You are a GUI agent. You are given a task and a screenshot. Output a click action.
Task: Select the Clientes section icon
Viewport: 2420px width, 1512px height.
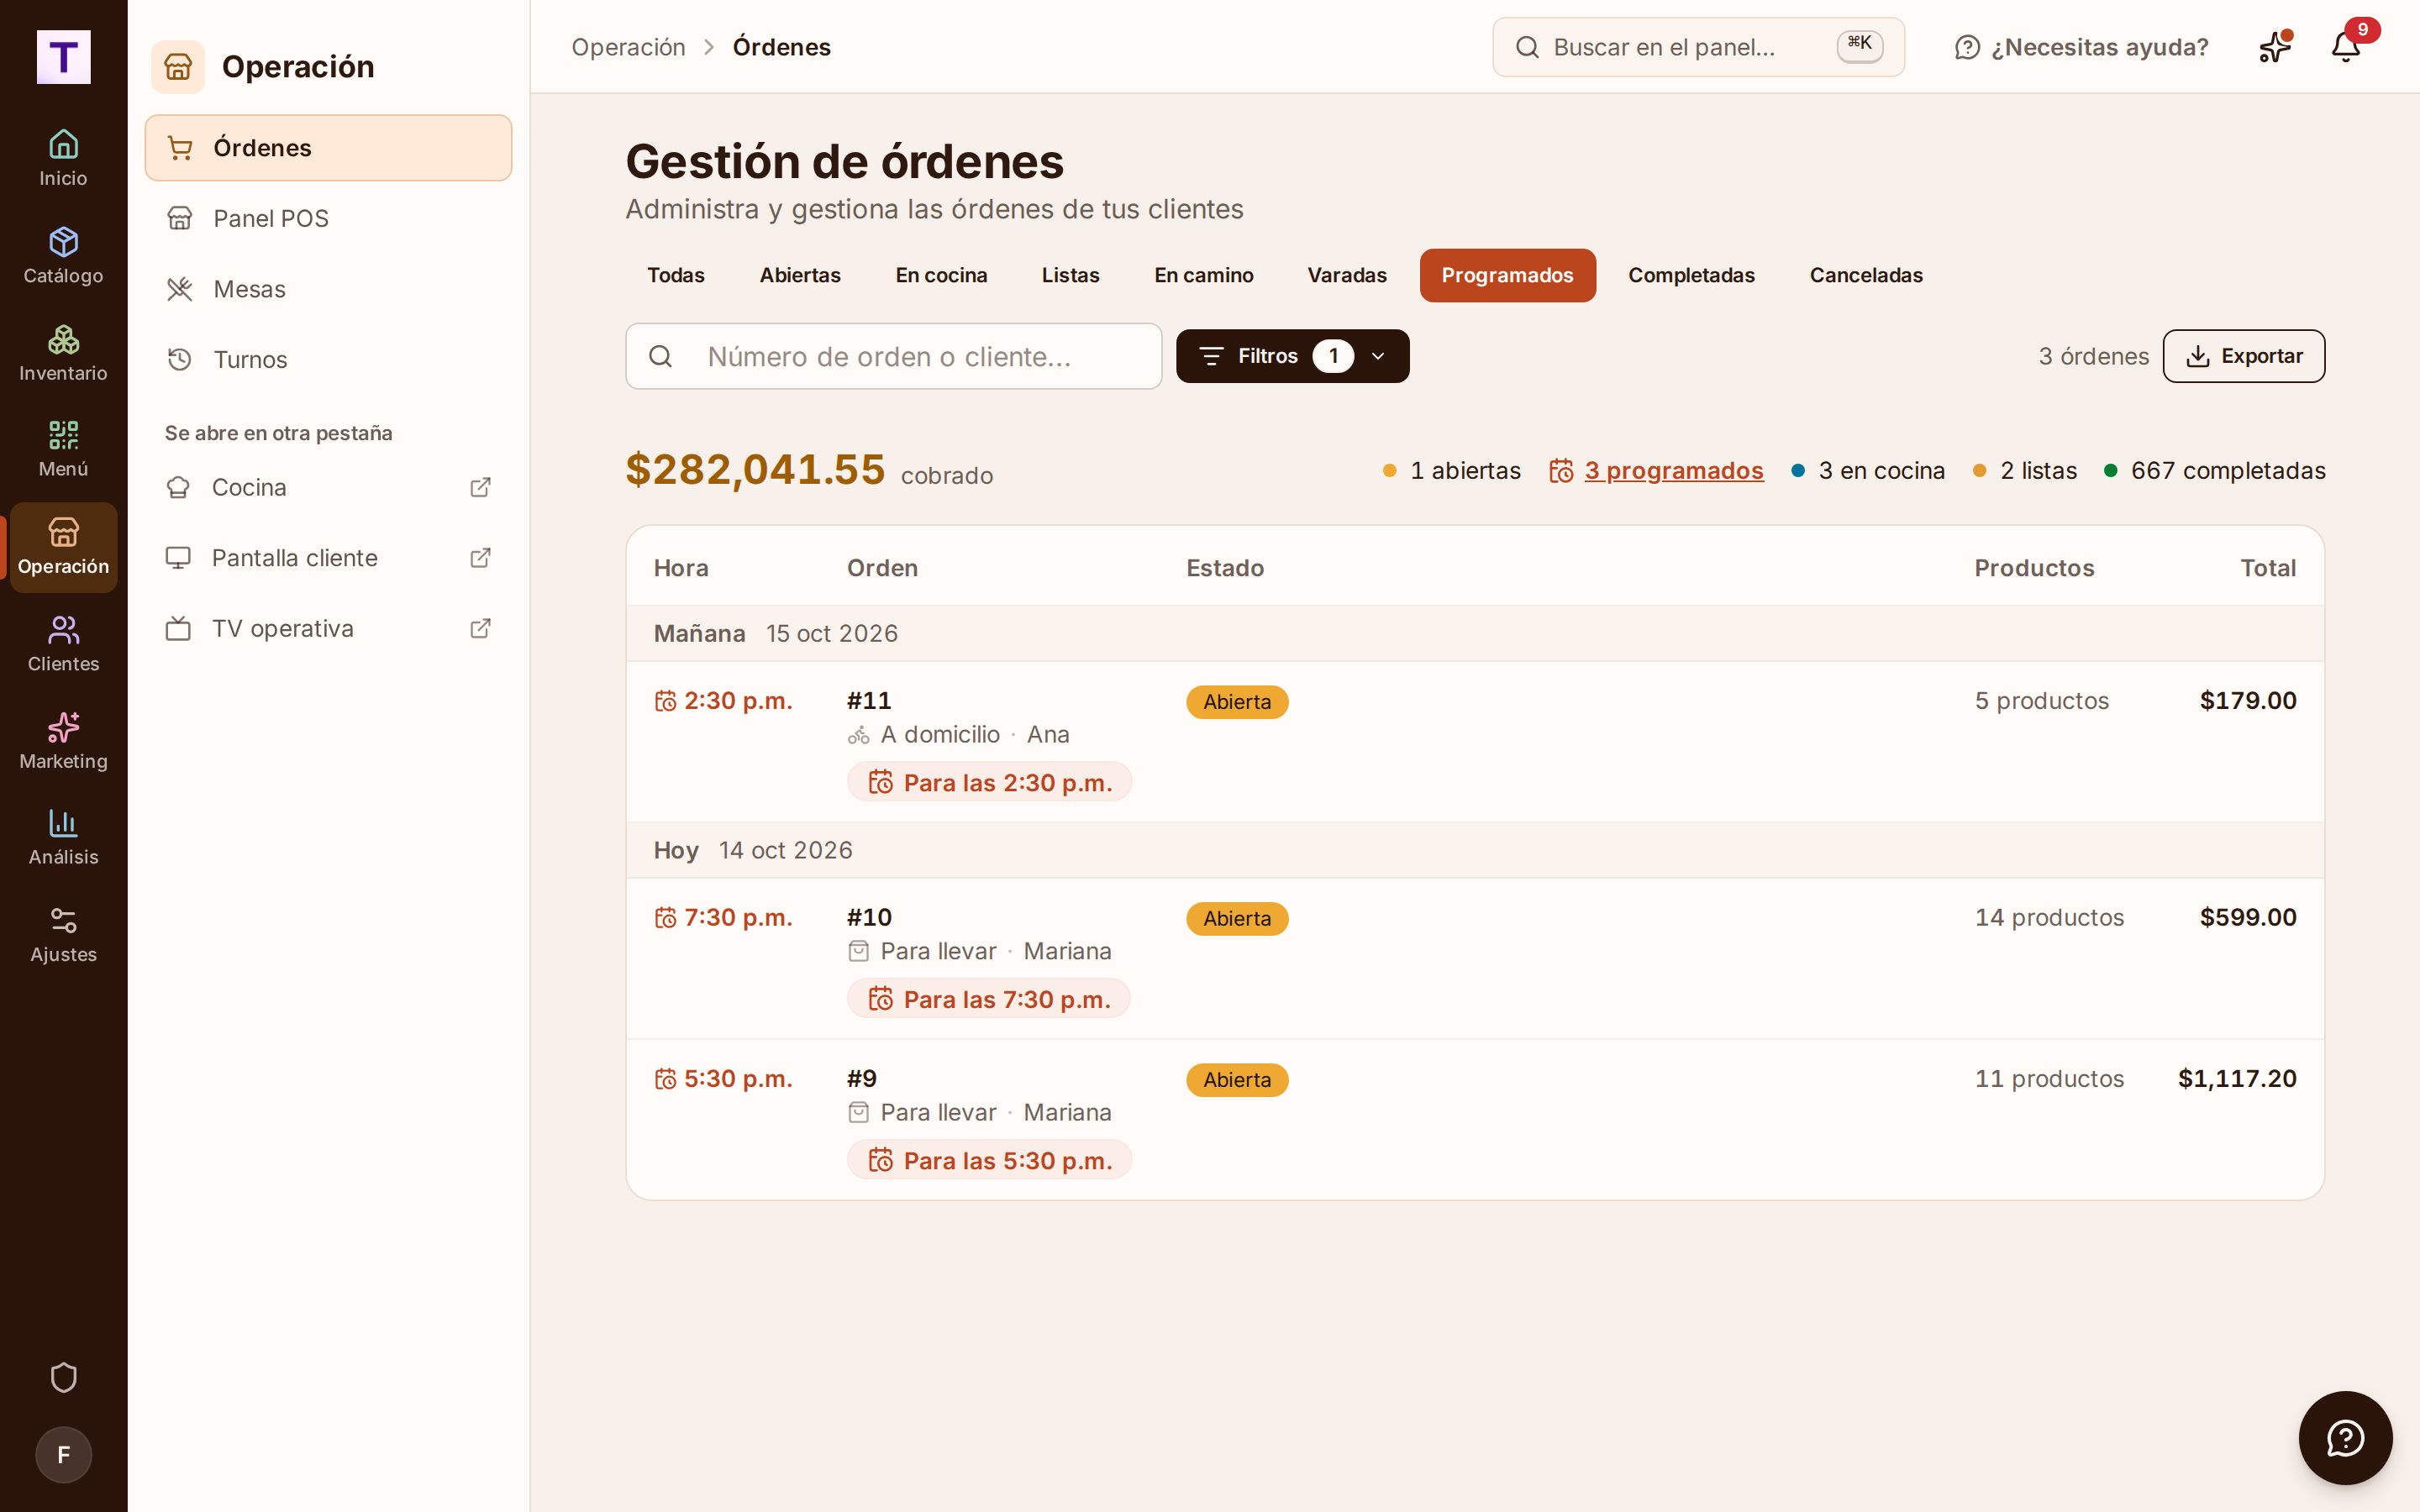tap(63, 644)
